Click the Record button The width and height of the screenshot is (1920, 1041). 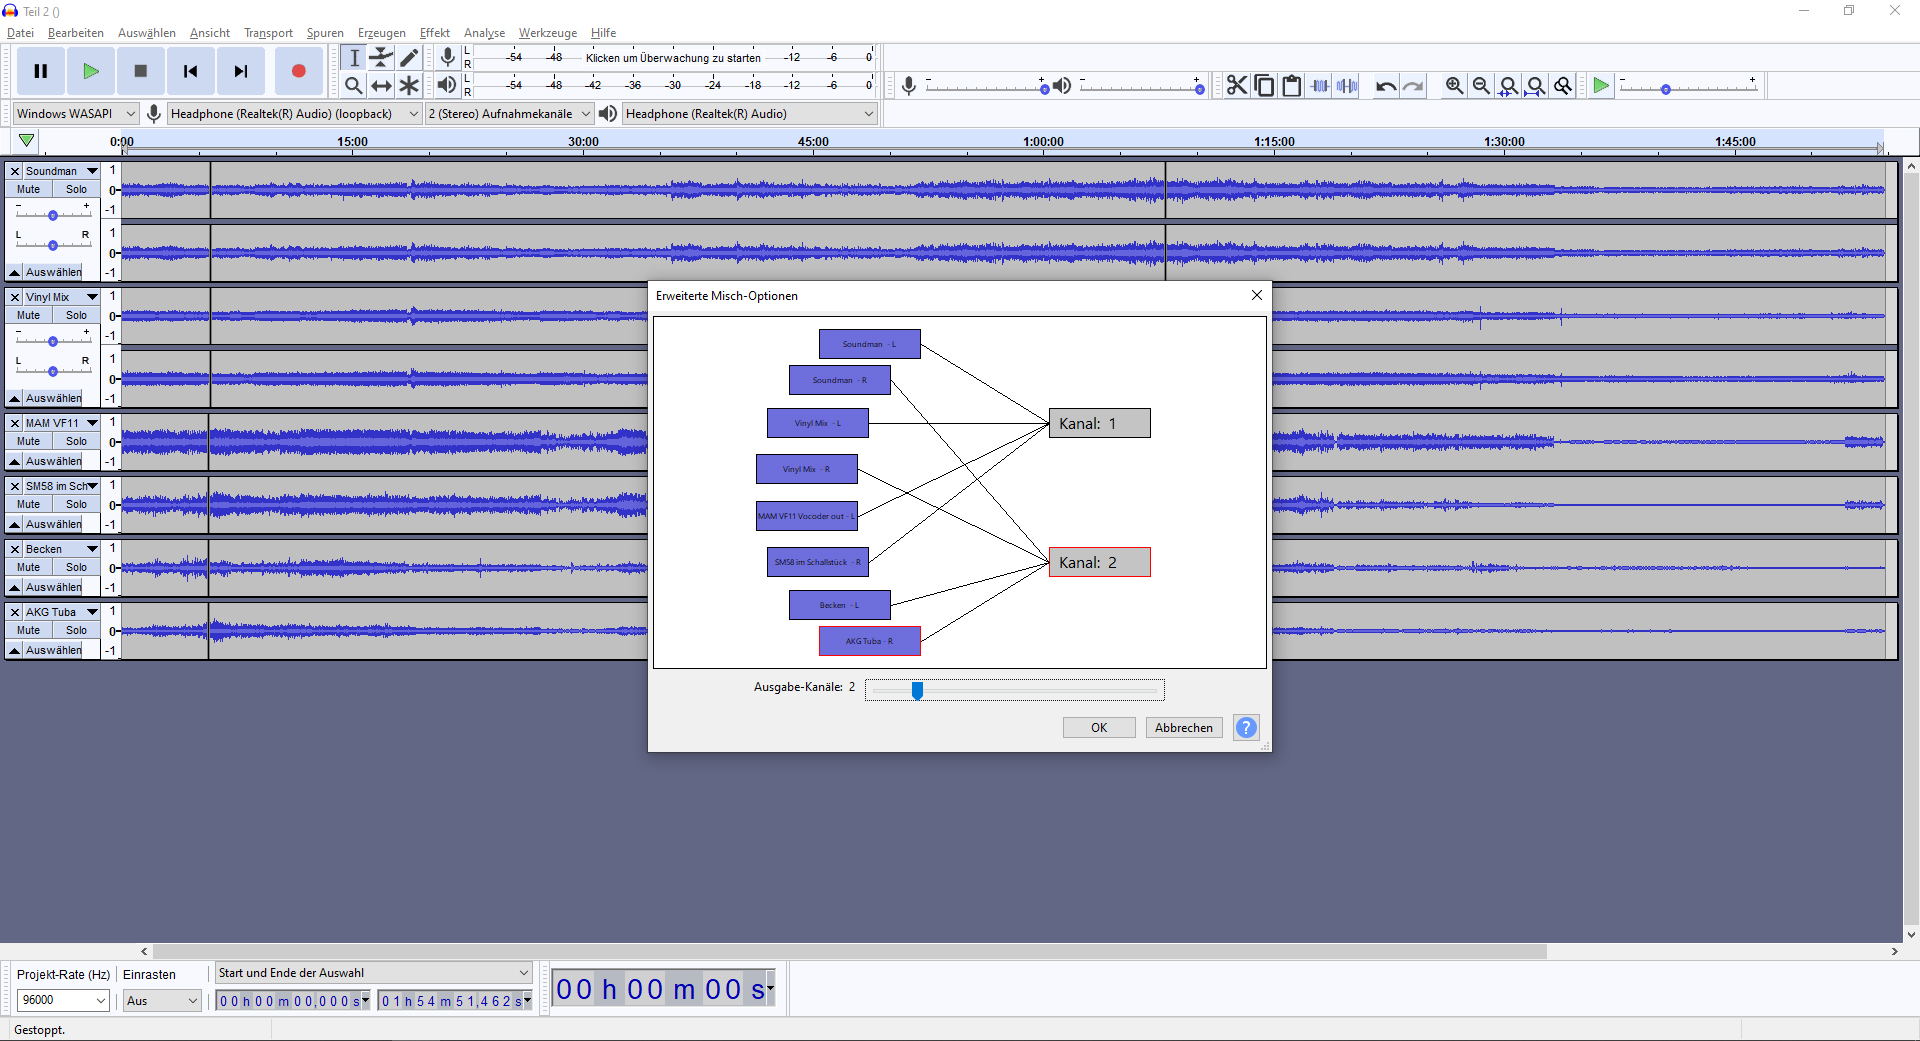[298, 71]
